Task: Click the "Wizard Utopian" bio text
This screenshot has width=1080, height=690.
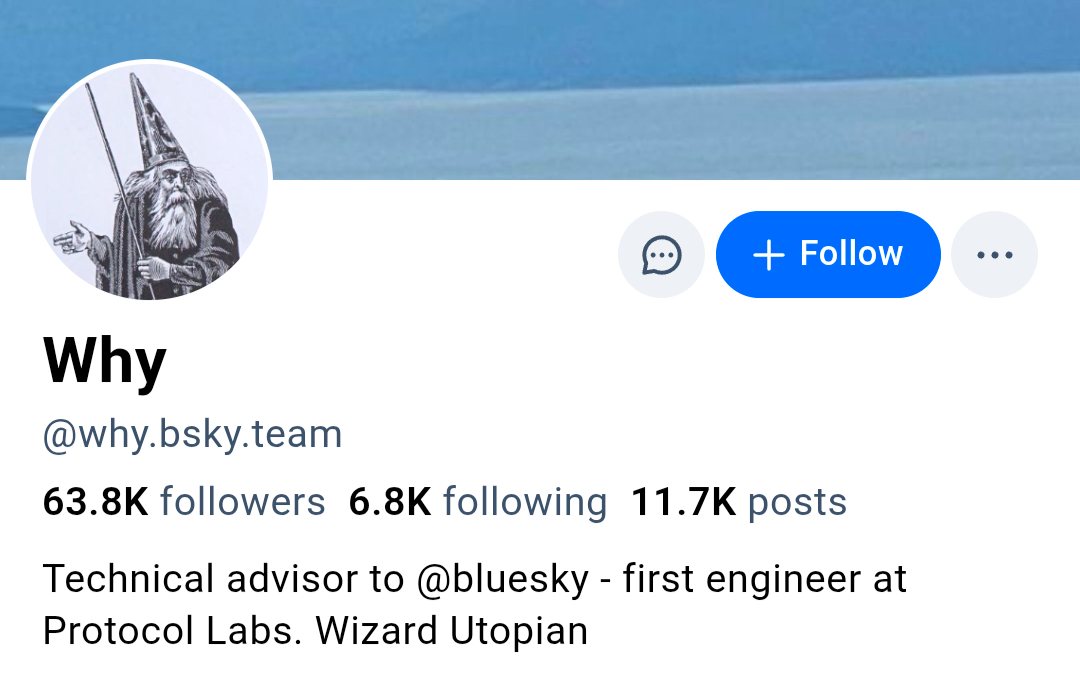Action: point(451,631)
